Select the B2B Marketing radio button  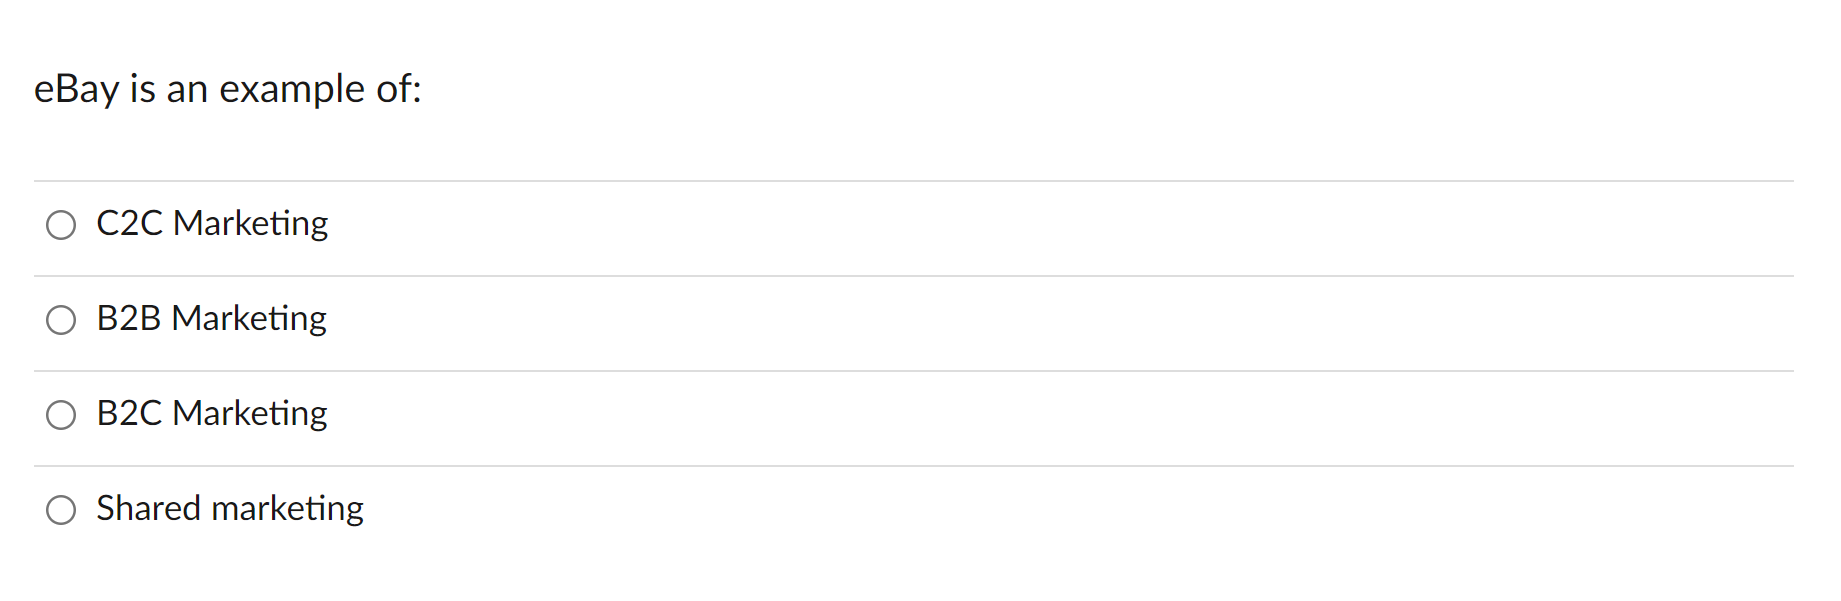(x=61, y=320)
